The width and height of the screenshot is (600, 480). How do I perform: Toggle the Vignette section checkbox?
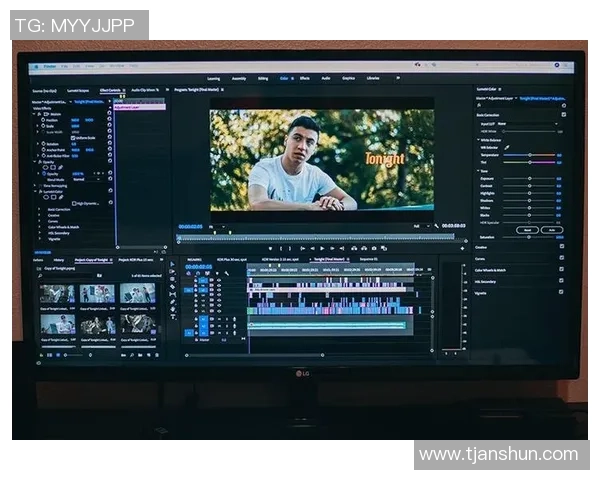(x=562, y=293)
